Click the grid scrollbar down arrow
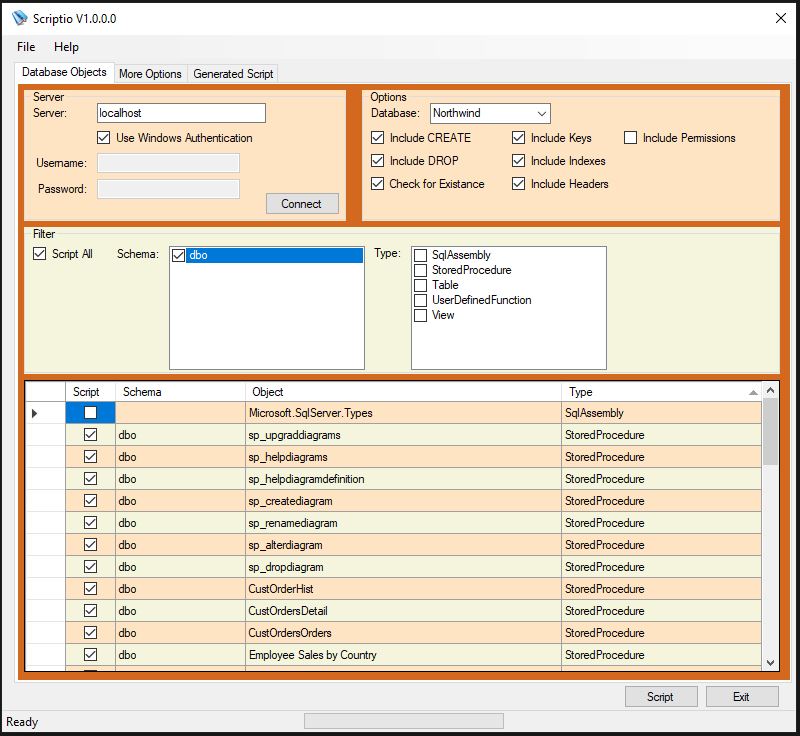Viewport: 800px width, 736px height. pyautogui.click(x=770, y=663)
